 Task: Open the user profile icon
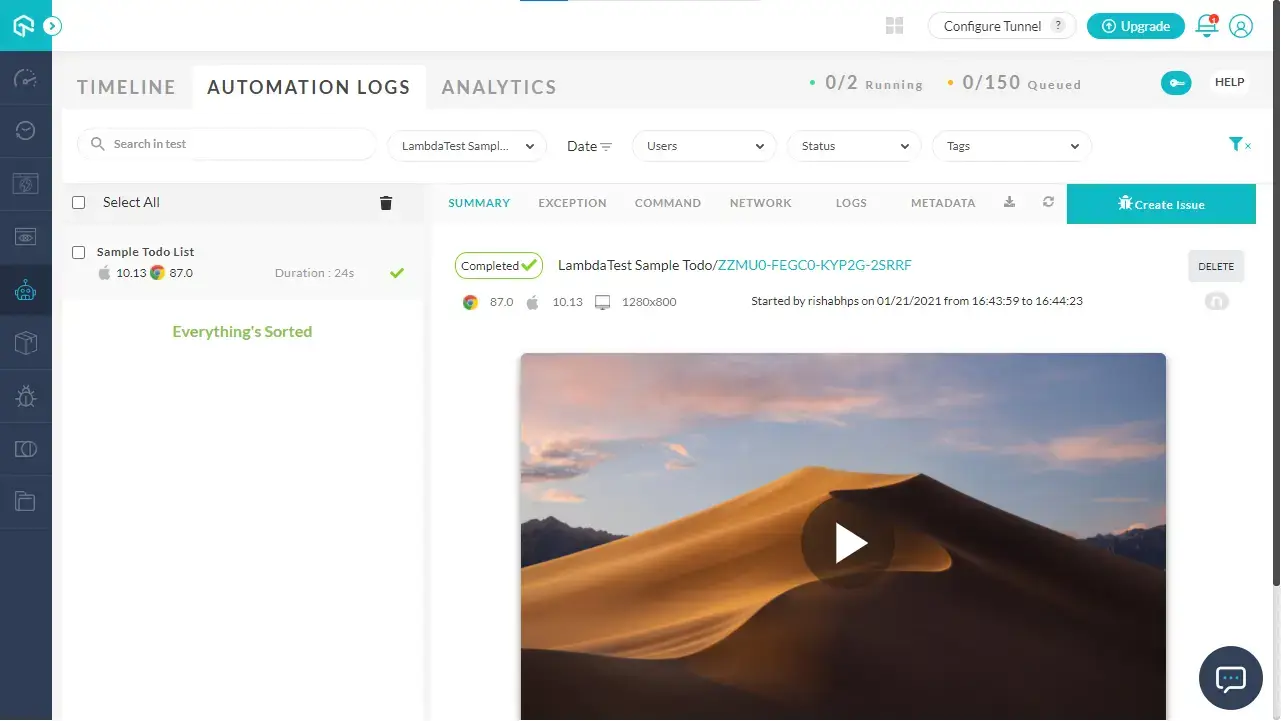click(x=1241, y=26)
